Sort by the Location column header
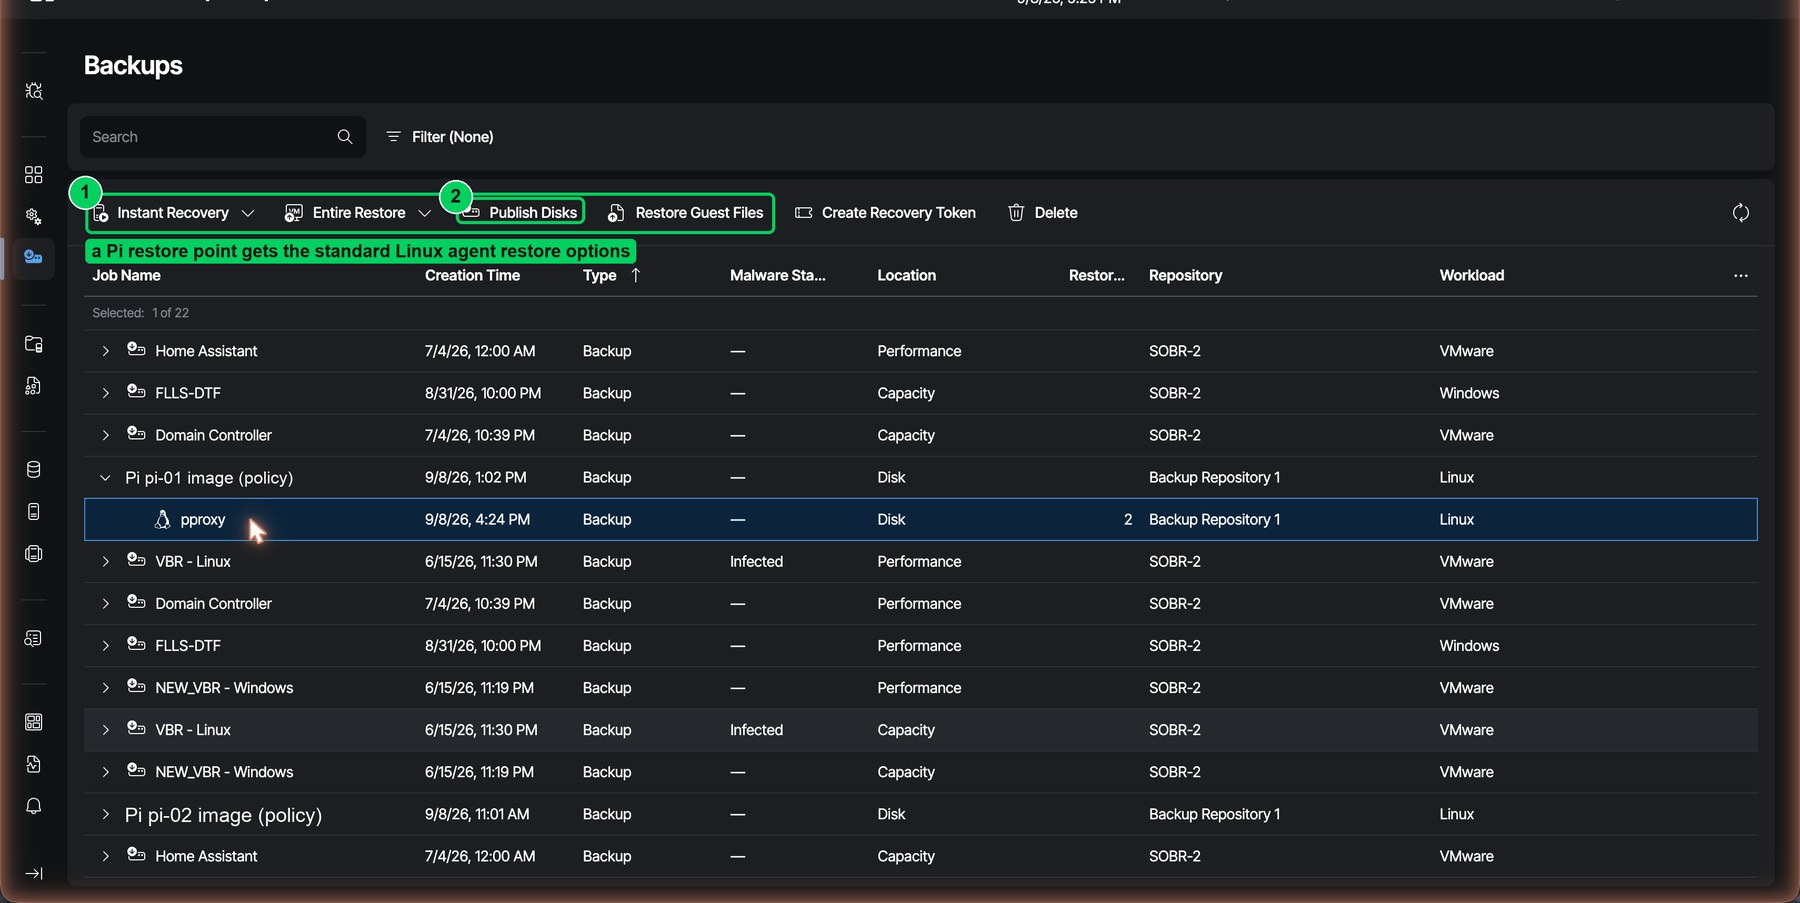1800x903 pixels. pos(907,275)
